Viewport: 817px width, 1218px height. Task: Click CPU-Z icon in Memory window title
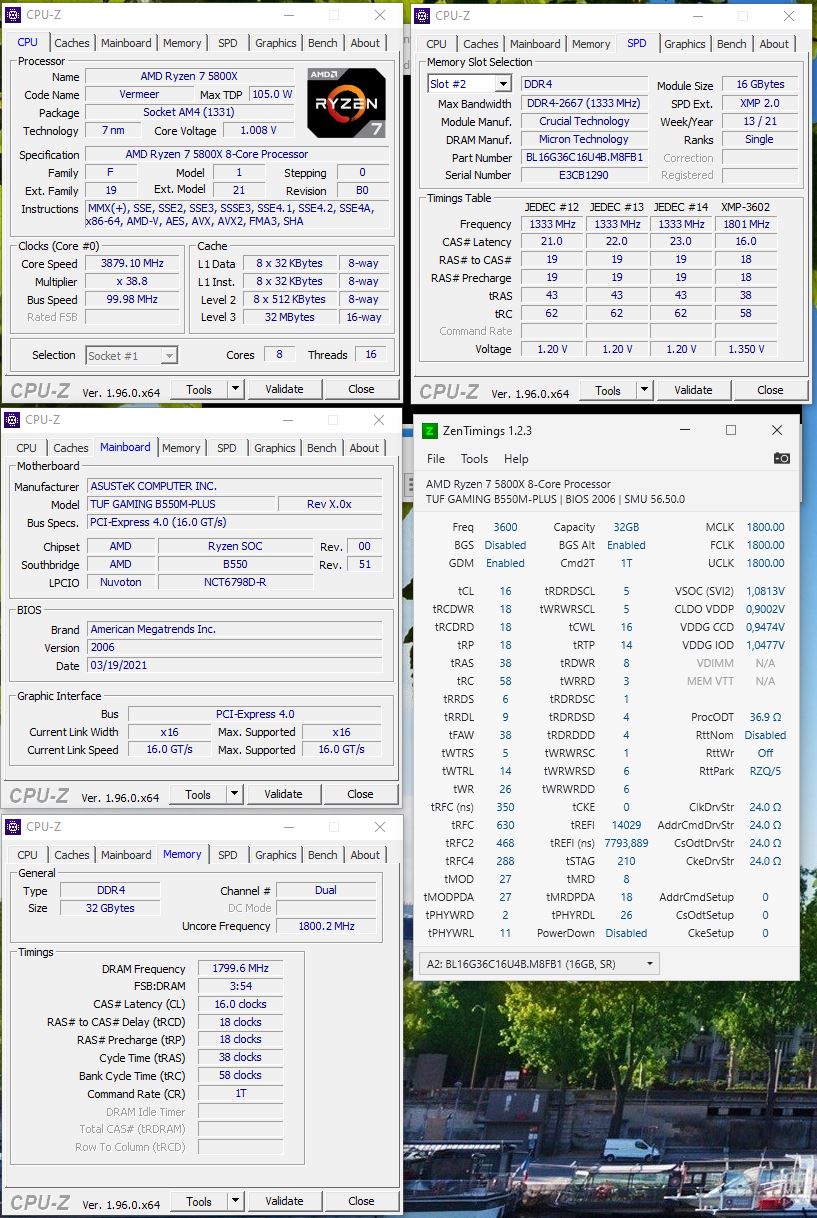point(14,827)
